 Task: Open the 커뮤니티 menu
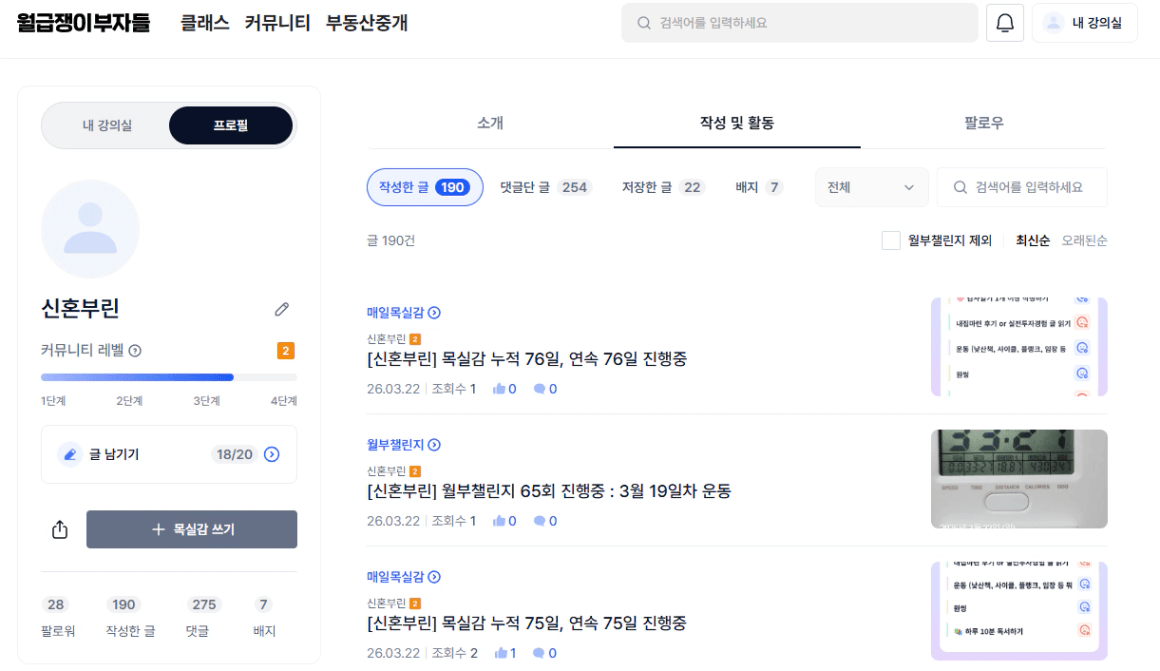(277, 23)
